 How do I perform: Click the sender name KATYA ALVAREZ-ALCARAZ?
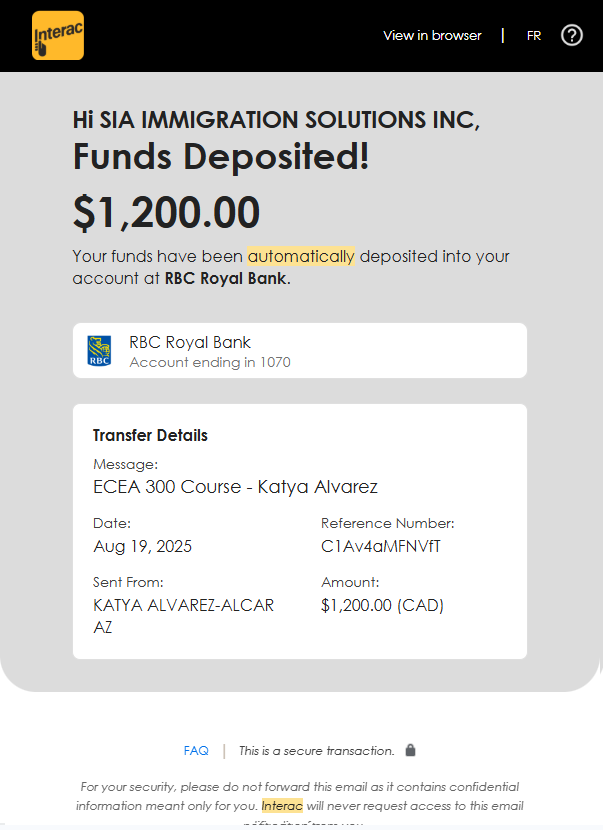183,606
